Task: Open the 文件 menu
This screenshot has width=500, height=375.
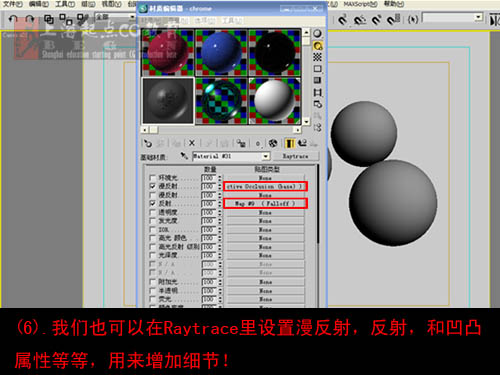Action: coord(13,4)
